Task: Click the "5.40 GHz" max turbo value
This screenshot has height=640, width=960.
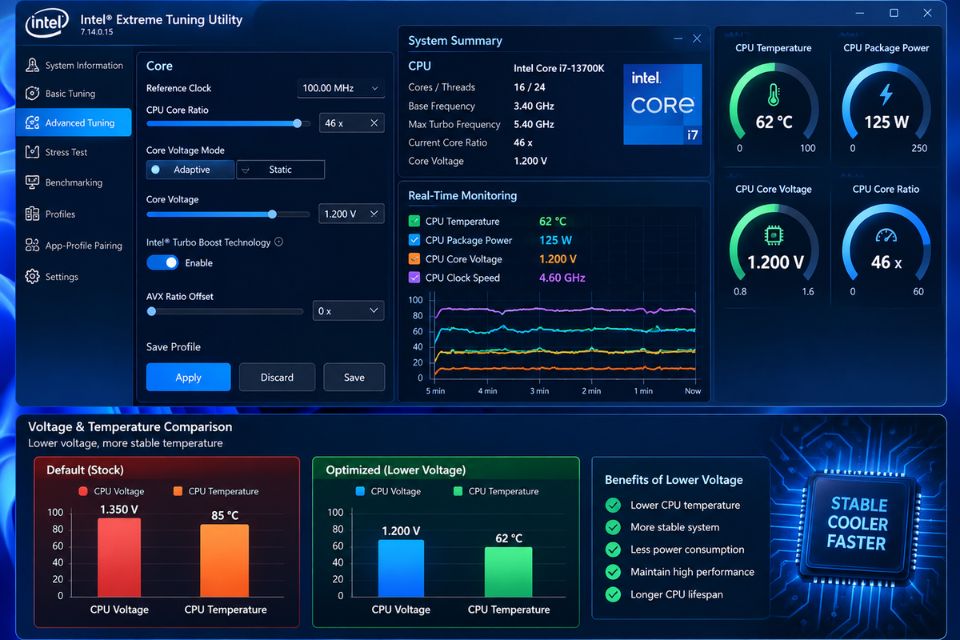Action: 534,124
